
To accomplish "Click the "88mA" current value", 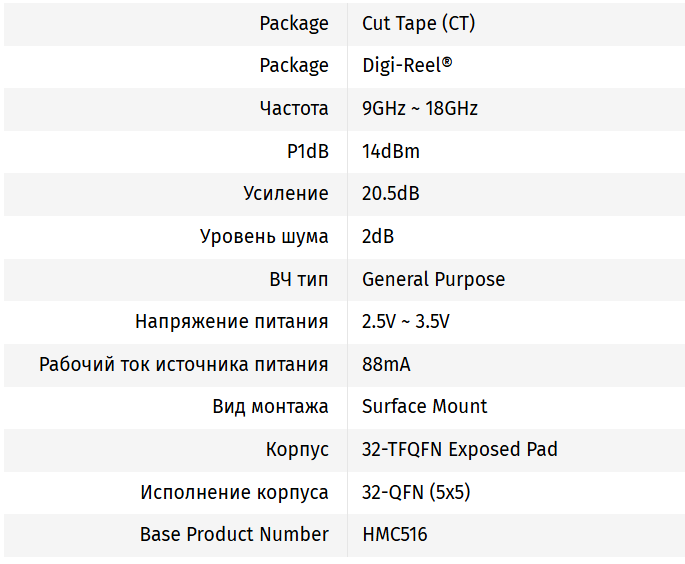I will click(x=385, y=364).
